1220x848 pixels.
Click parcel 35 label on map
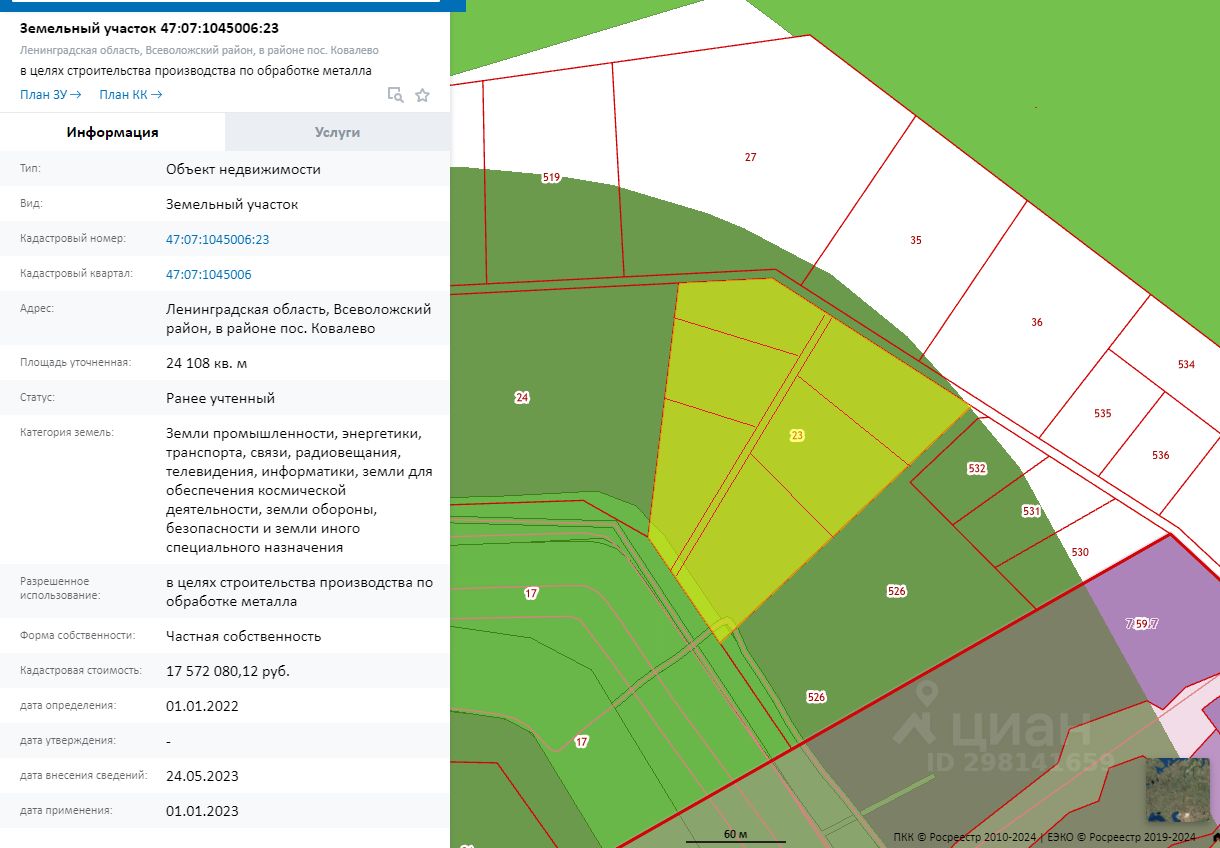tap(916, 240)
